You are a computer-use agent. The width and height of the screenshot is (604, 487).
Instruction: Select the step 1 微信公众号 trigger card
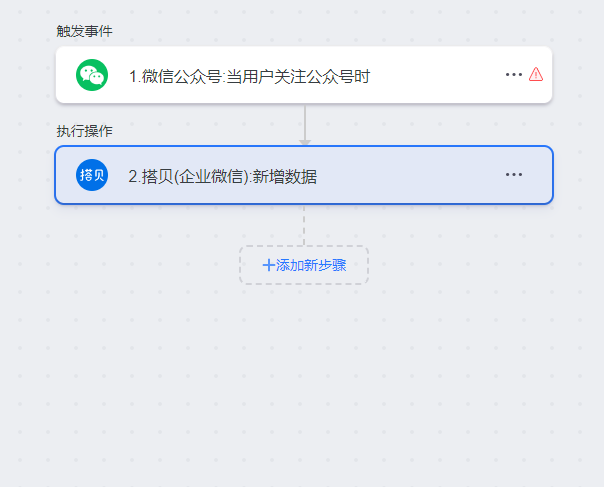click(x=304, y=75)
